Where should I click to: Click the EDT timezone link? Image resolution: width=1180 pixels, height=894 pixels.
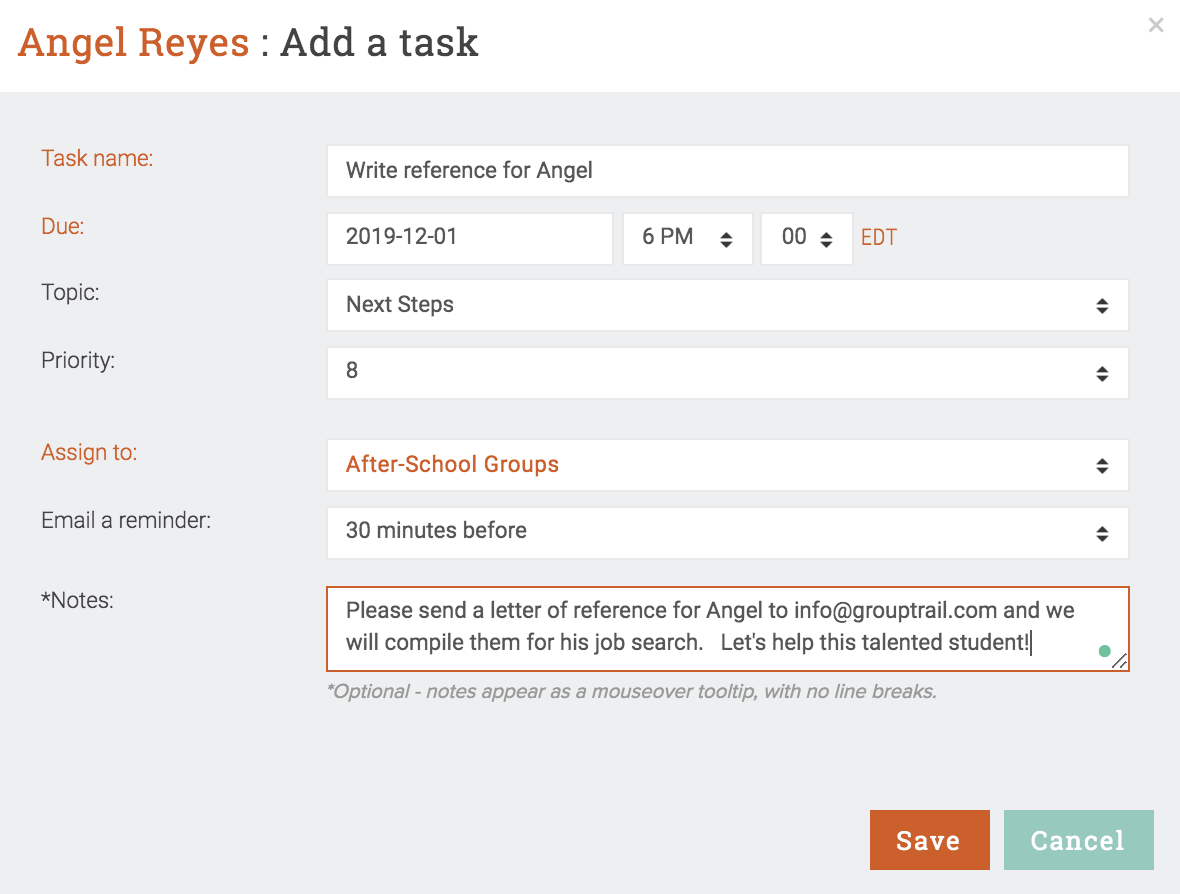coord(879,238)
